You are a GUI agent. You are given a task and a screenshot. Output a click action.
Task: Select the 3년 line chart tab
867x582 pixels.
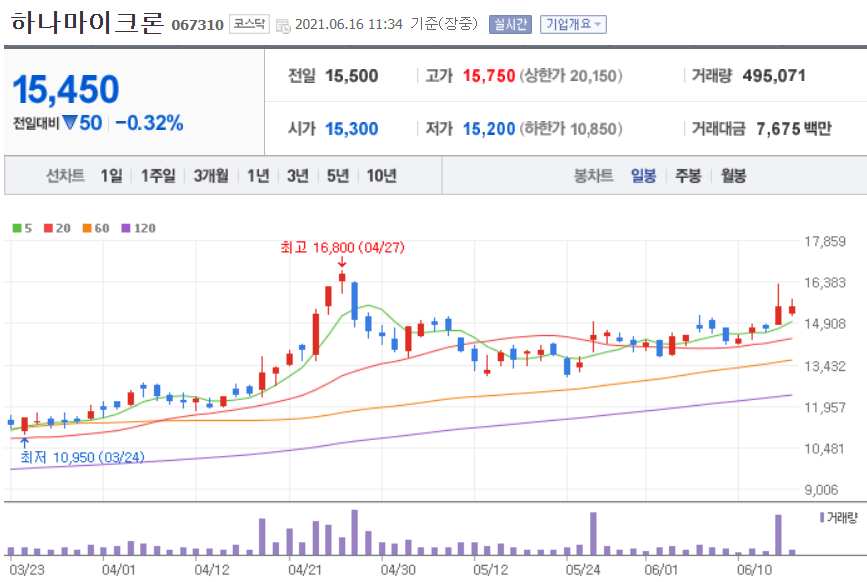[x=297, y=176]
